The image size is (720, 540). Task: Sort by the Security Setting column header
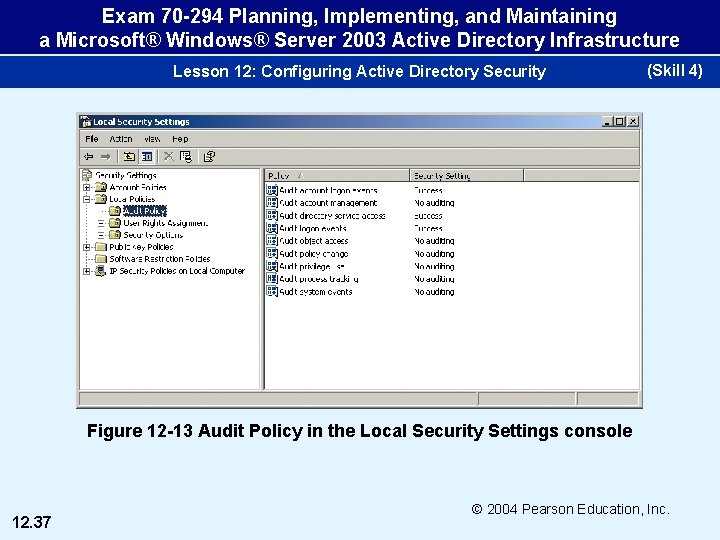(466, 175)
